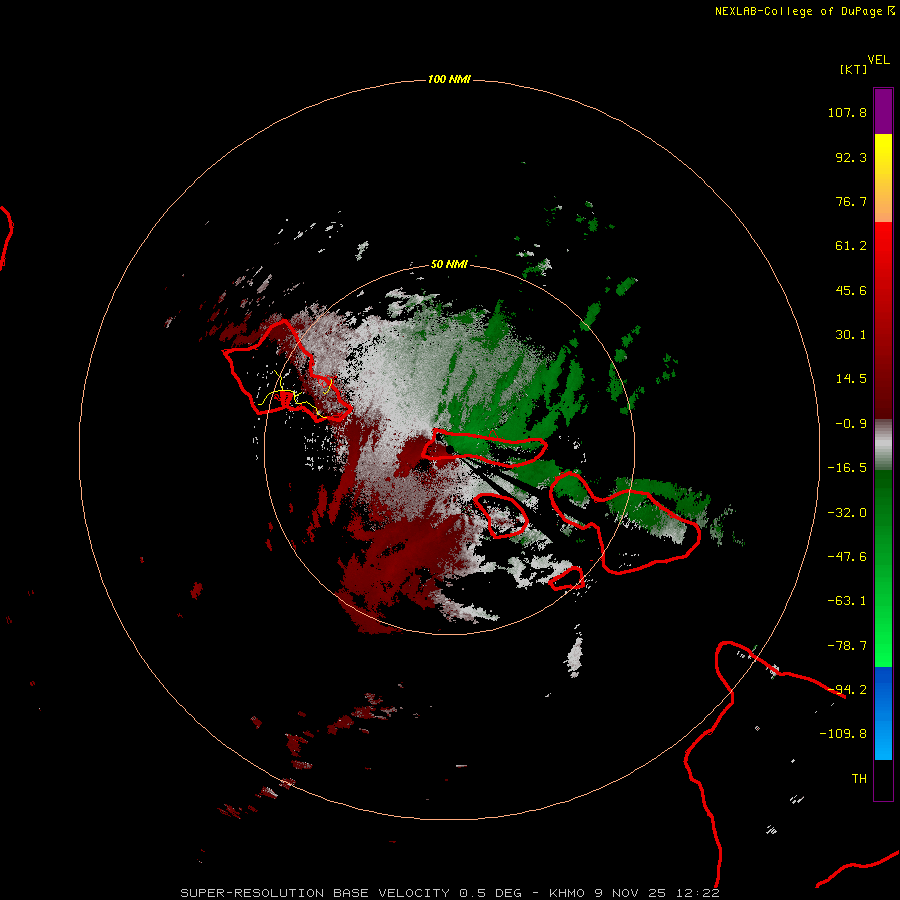Click the 100 NMI range ring label
Image resolution: width=900 pixels, height=900 pixels.
(449, 79)
